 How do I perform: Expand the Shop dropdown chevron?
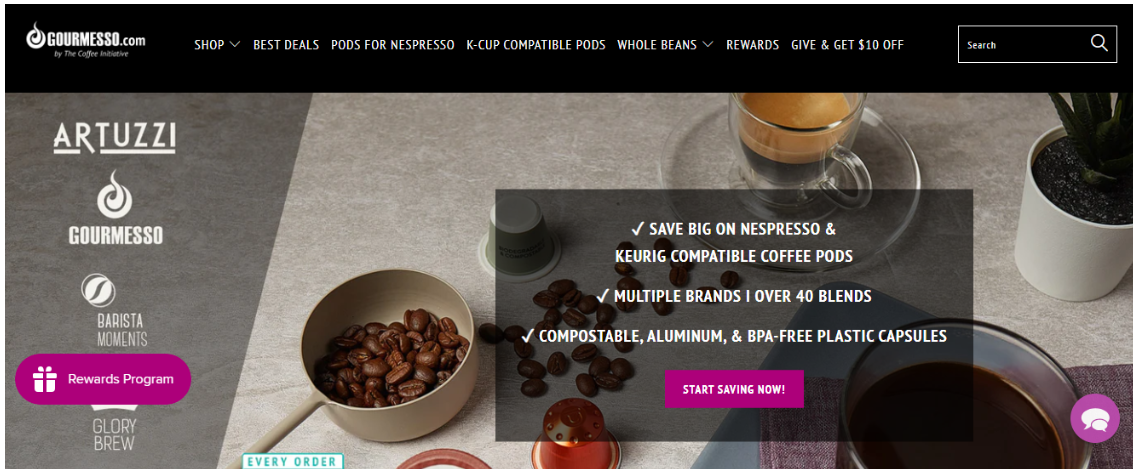pyautogui.click(x=235, y=45)
